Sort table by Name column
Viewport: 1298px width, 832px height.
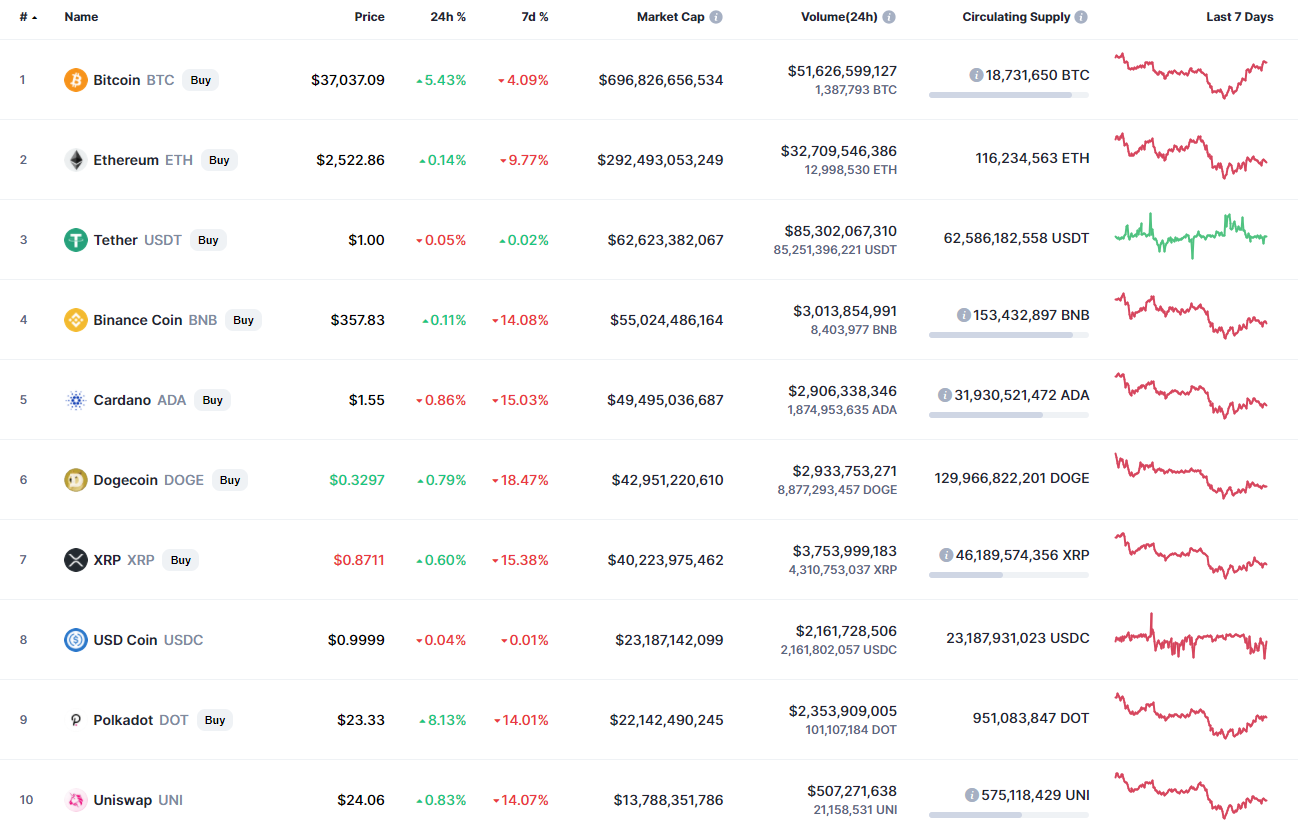tap(81, 17)
